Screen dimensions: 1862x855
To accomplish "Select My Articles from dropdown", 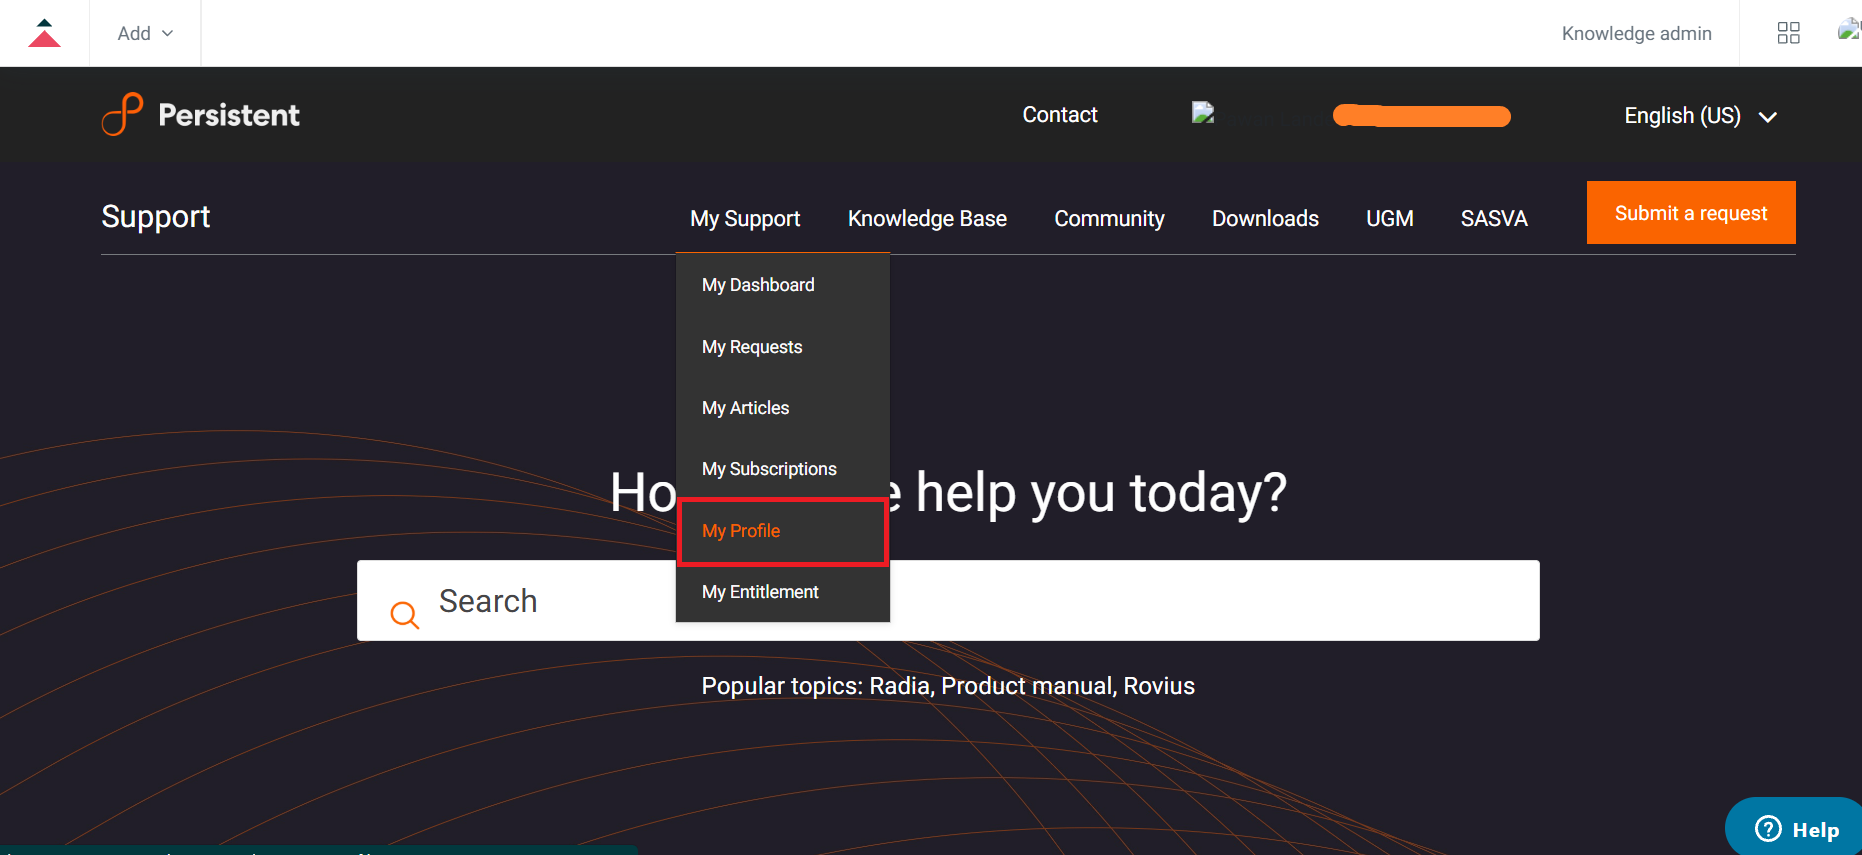I will (782, 408).
